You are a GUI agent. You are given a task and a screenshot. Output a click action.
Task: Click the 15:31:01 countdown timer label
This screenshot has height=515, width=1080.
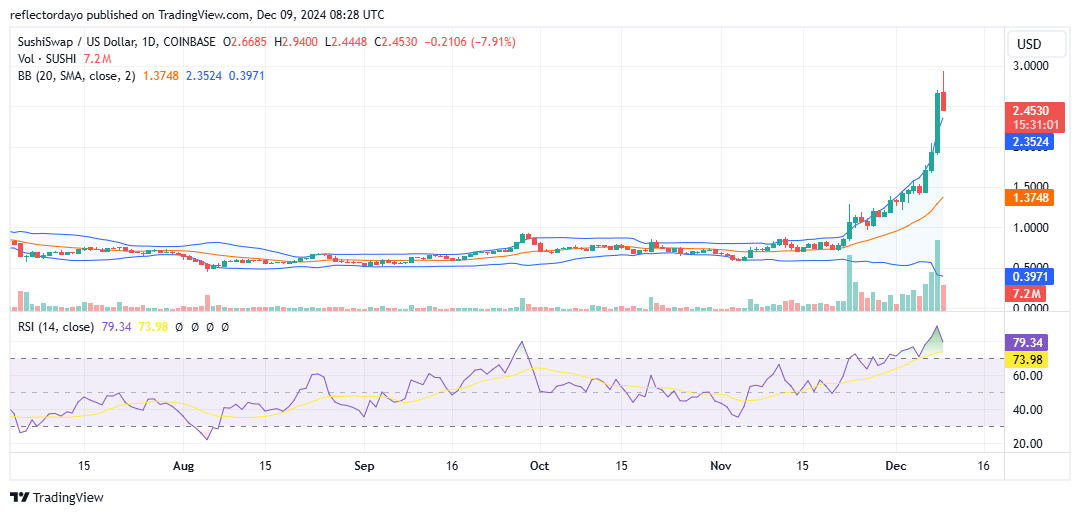1035,124
